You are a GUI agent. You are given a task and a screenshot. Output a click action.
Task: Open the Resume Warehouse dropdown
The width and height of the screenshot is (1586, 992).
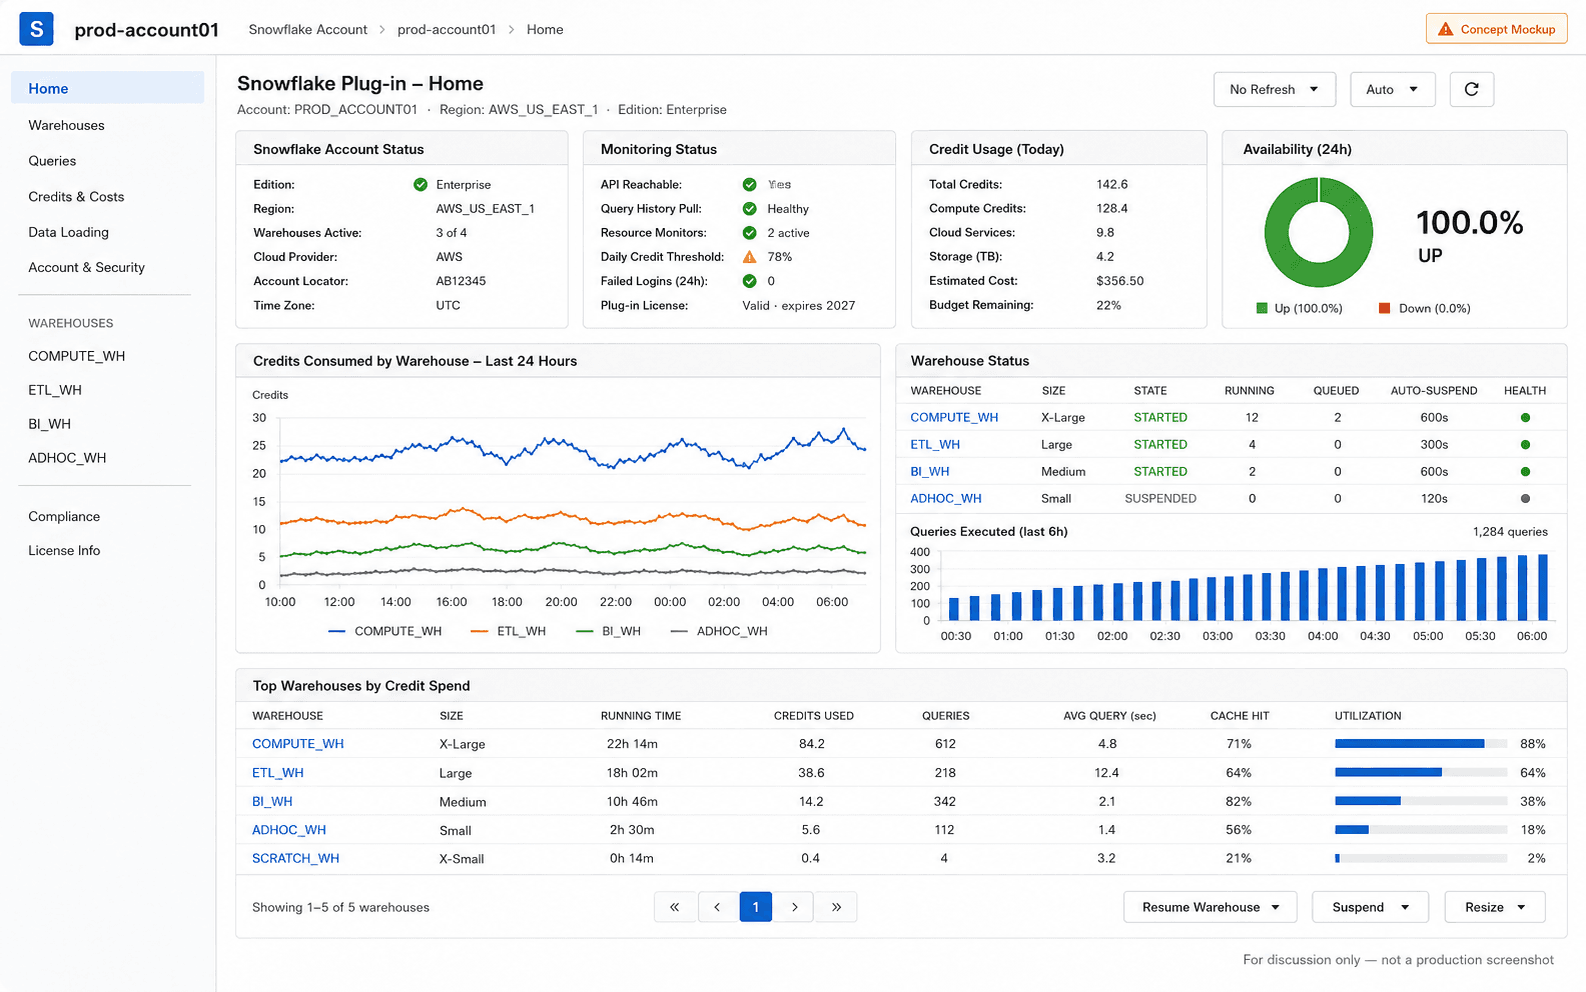point(1210,907)
